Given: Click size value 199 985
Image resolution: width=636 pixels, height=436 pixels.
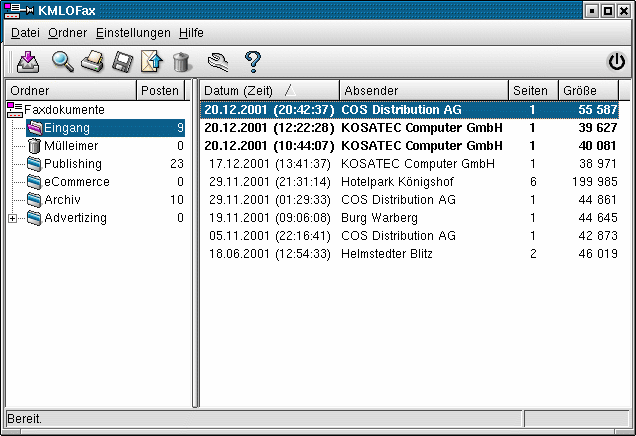Looking at the screenshot, I should point(595,182).
